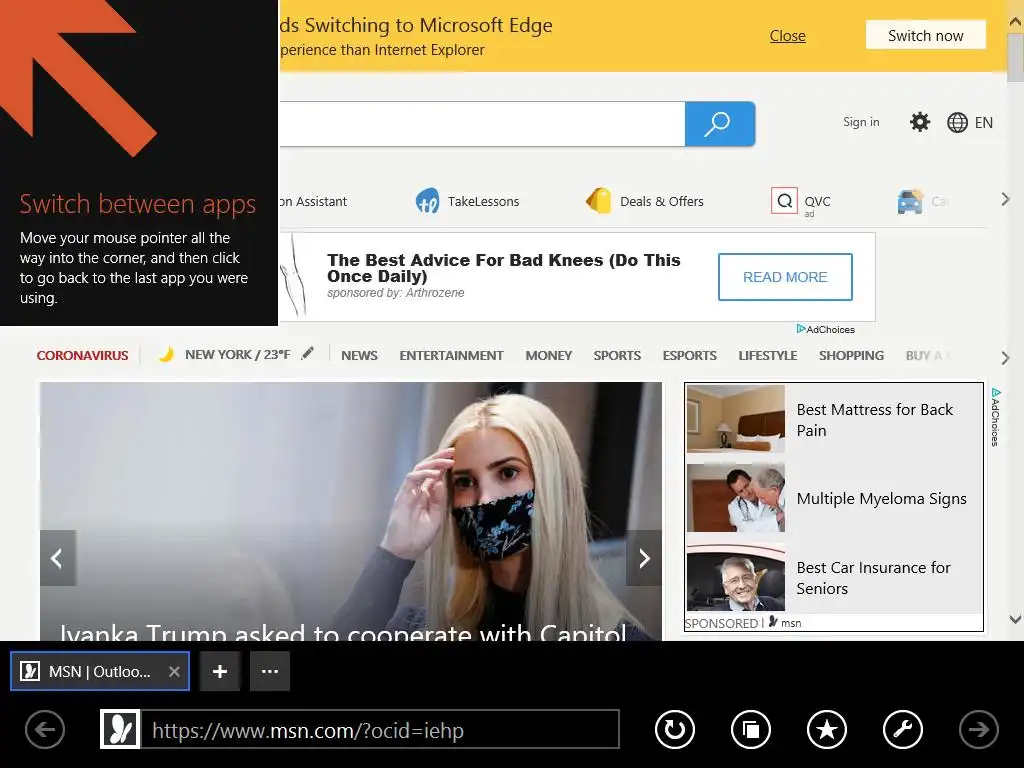Image resolution: width=1024 pixels, height=768 pixels.
Task: Open the MONEY category
Action: 549,355
